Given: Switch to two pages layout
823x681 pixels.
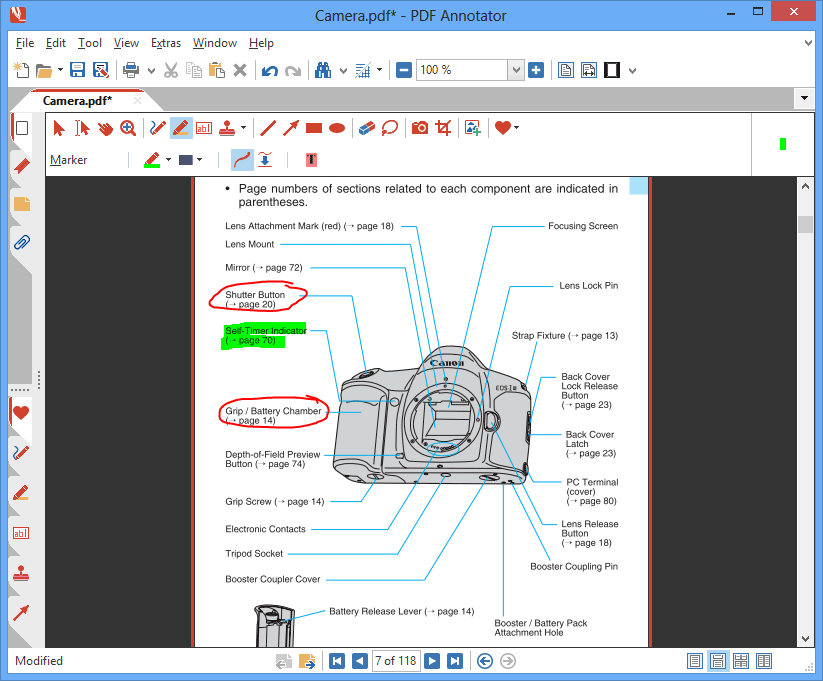Looking at the screenshot, I should pyautogui.click(x=741, y=661).
